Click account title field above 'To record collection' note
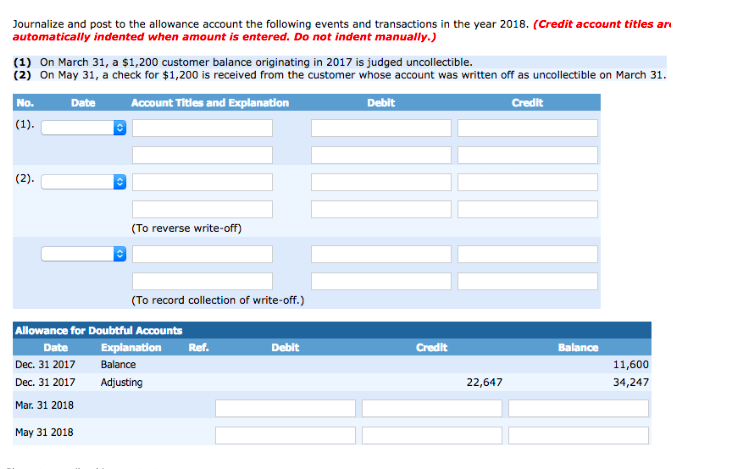Image resolution: width=729 pixels, height=469 pixels. [202, 281]
